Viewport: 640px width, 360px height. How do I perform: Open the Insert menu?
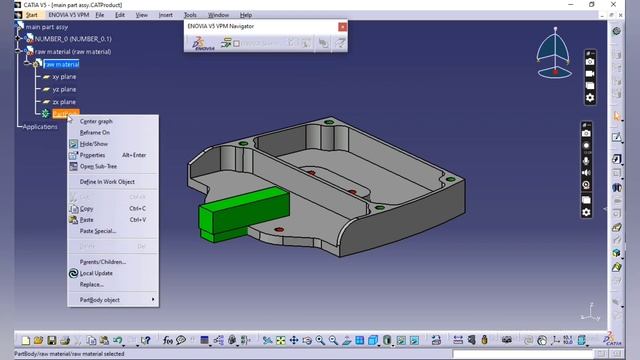click(x=165, y=15)
